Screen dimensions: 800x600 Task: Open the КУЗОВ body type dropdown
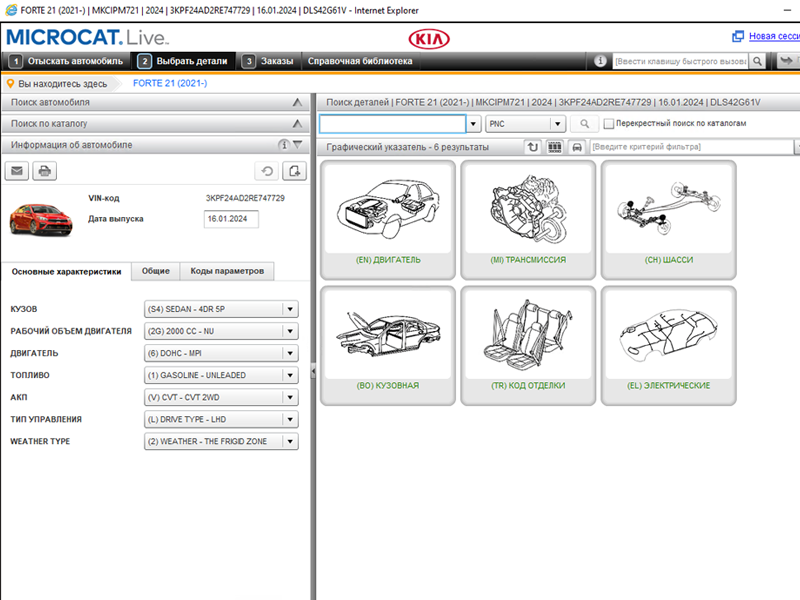click(221, 309)
